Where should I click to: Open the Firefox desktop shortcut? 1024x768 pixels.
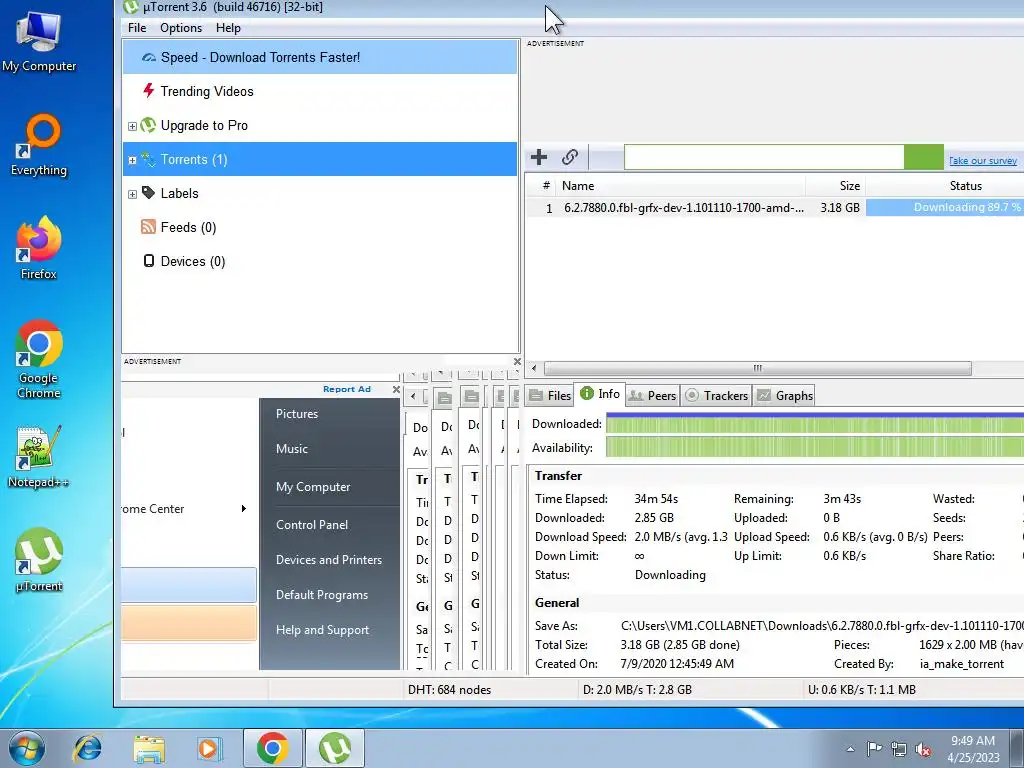pyautogui.click(x=39, y=248)
